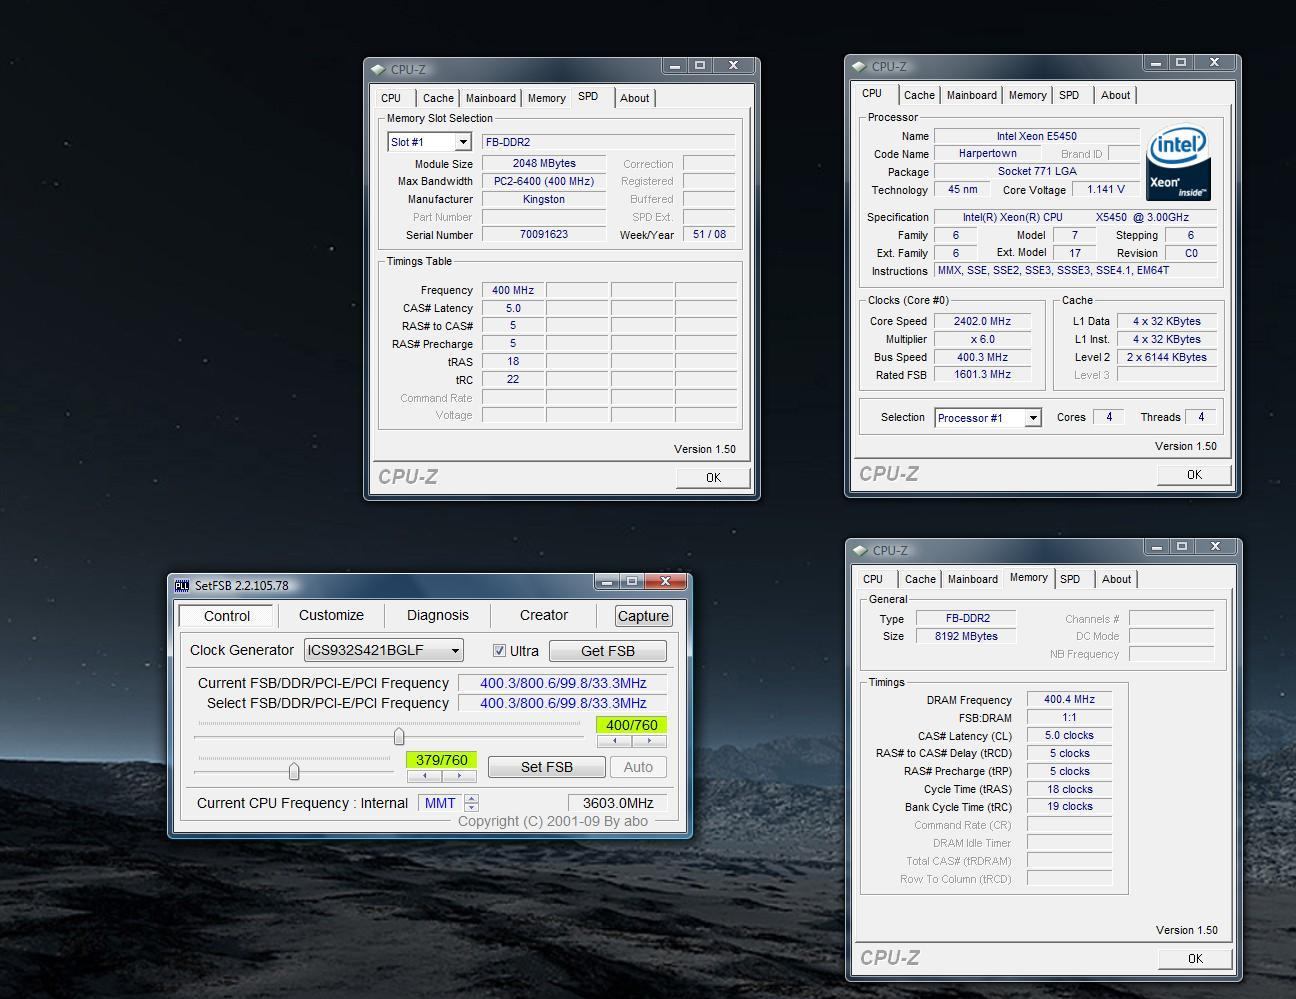
Task: Select the Diagnosis tab in SetFSB
Action: coord(438,616)
